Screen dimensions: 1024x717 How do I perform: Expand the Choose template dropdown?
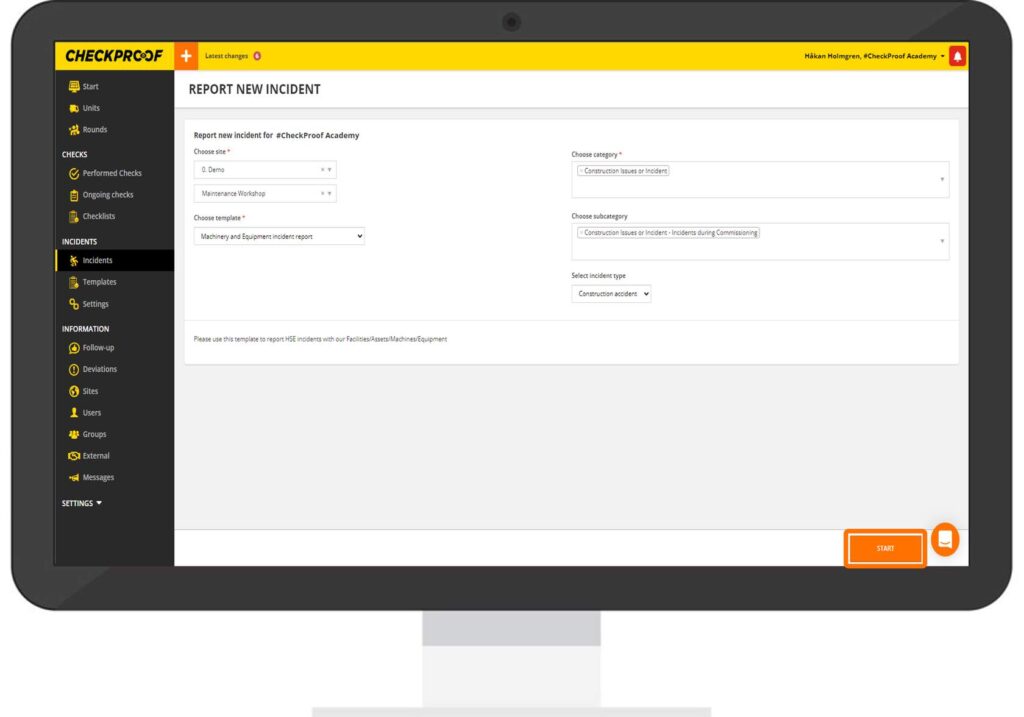(279, 236)
